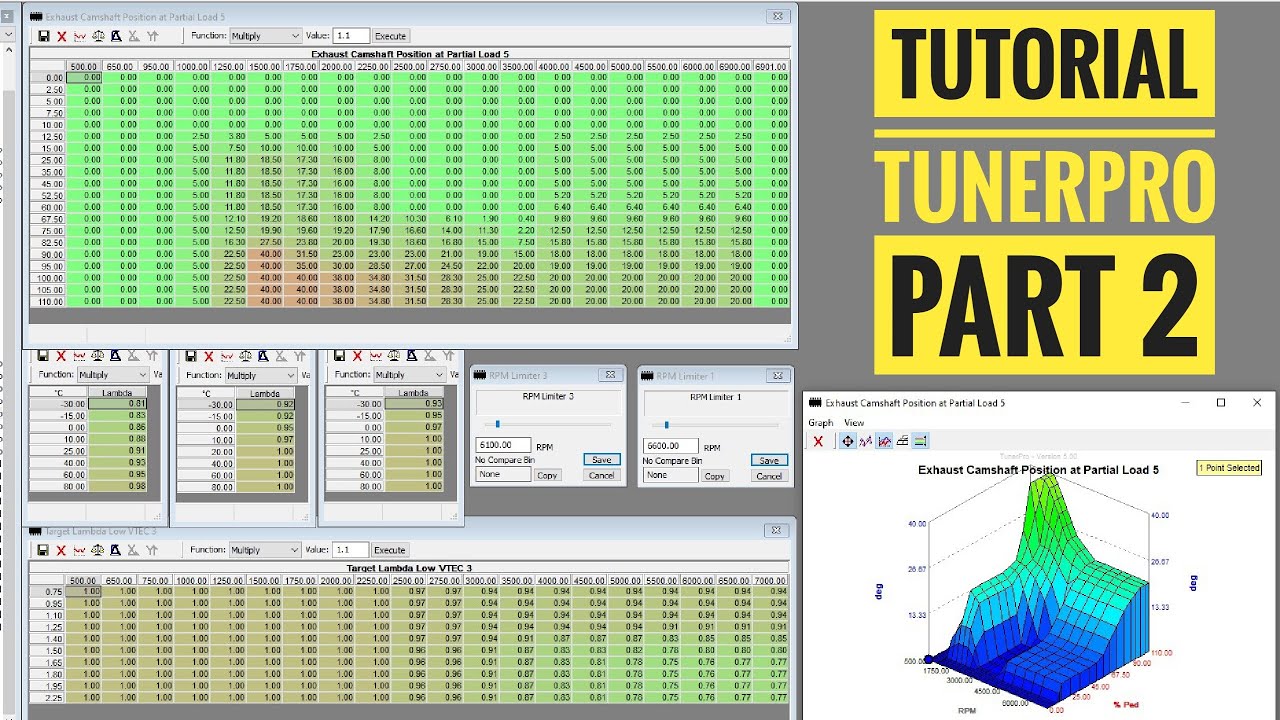
Task: Click the weight icon in Exhaust Camshaft table toolbar
Action: (x=116, y=36)
